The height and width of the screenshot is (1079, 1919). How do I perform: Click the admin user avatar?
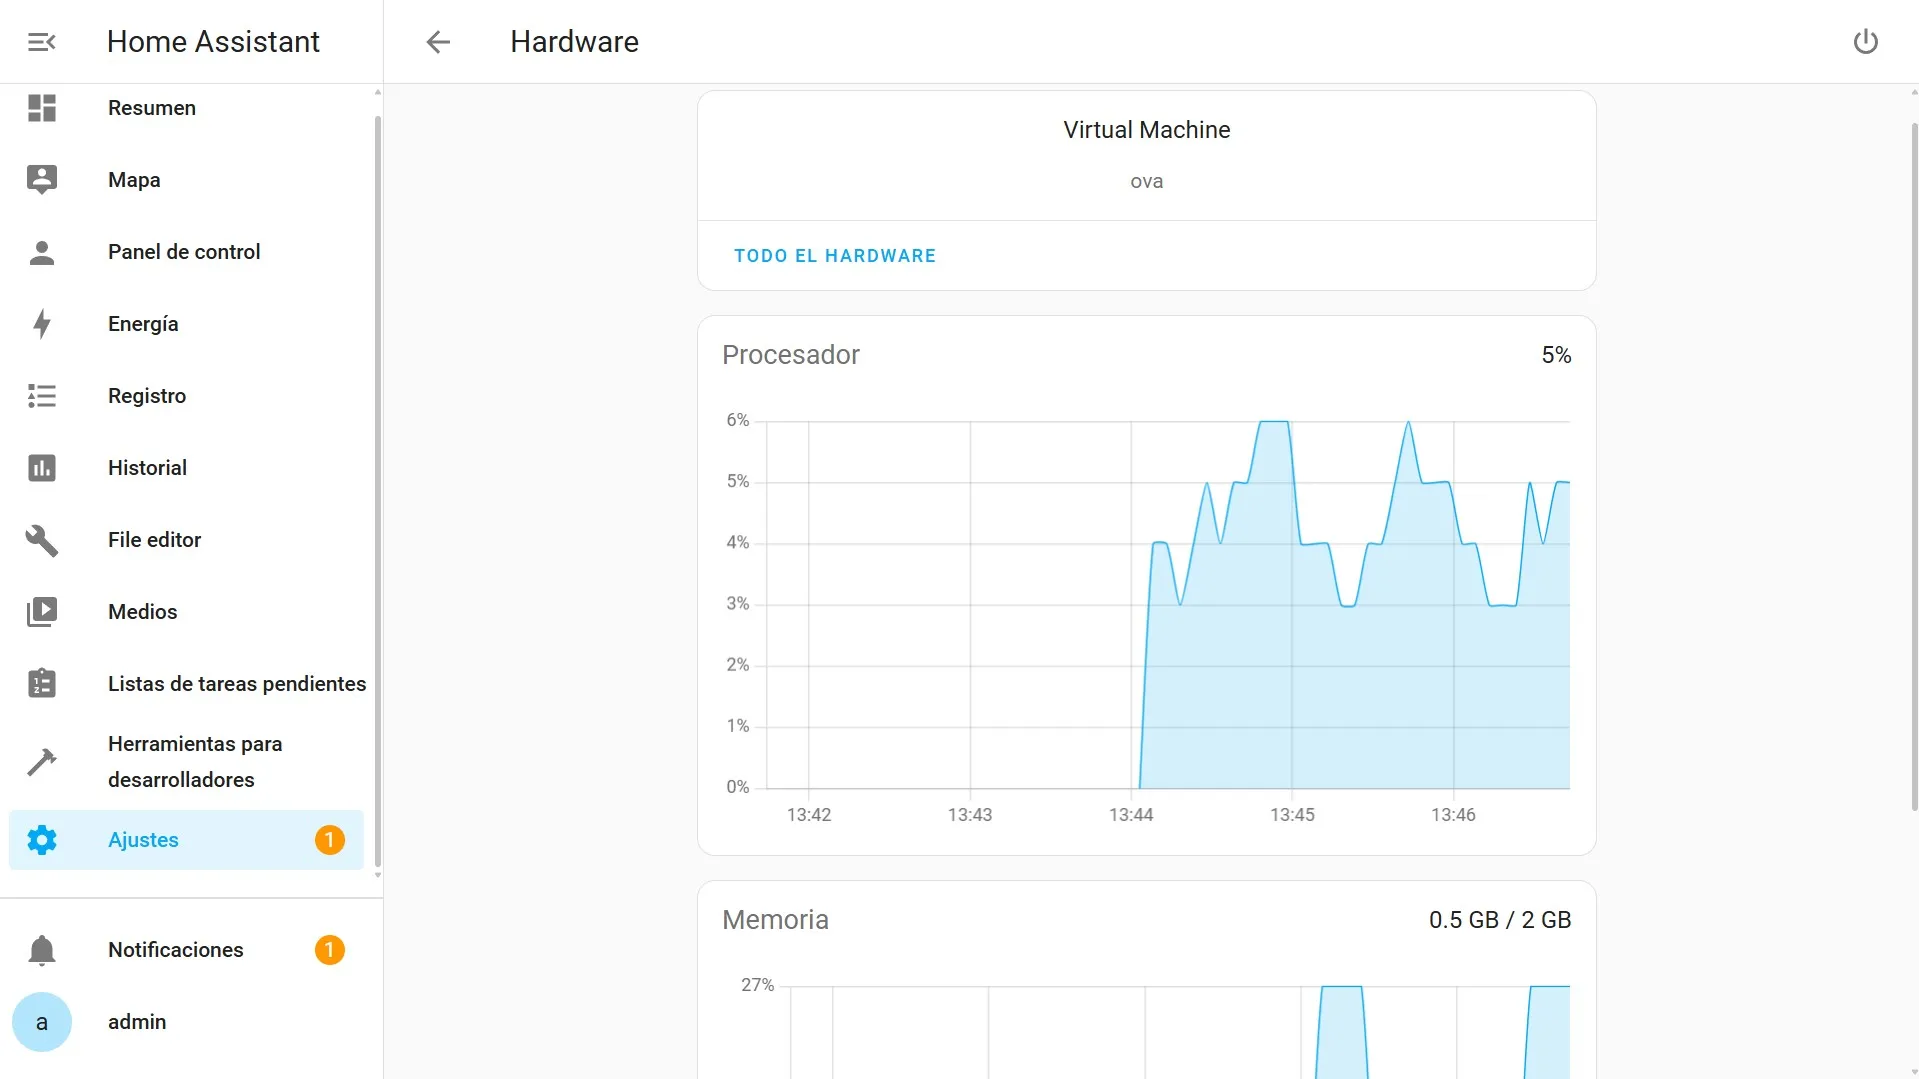pos(42,1022)
